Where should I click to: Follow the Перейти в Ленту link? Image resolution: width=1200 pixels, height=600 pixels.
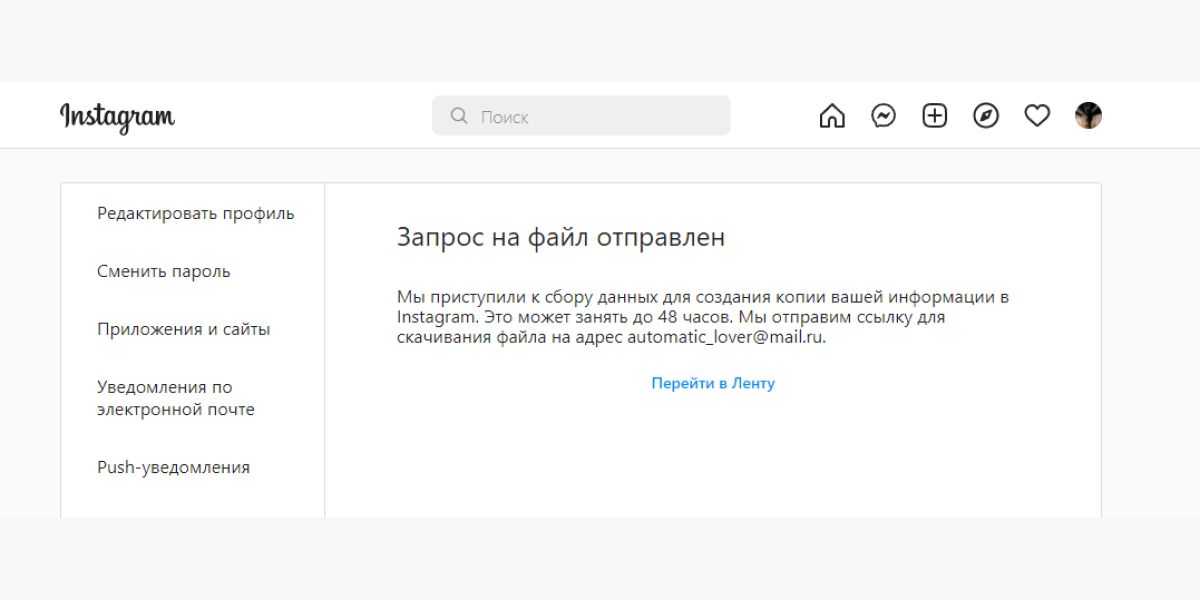click(713, 383)
